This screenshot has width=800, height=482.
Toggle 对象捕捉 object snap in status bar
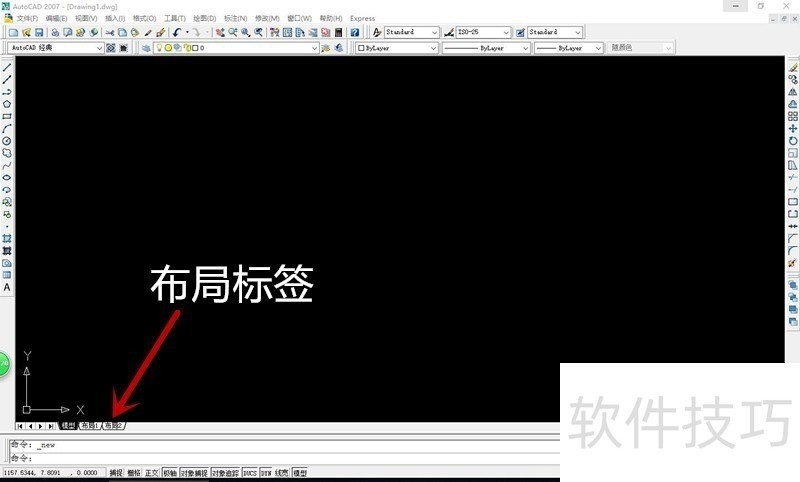click(x=194, y=473)
